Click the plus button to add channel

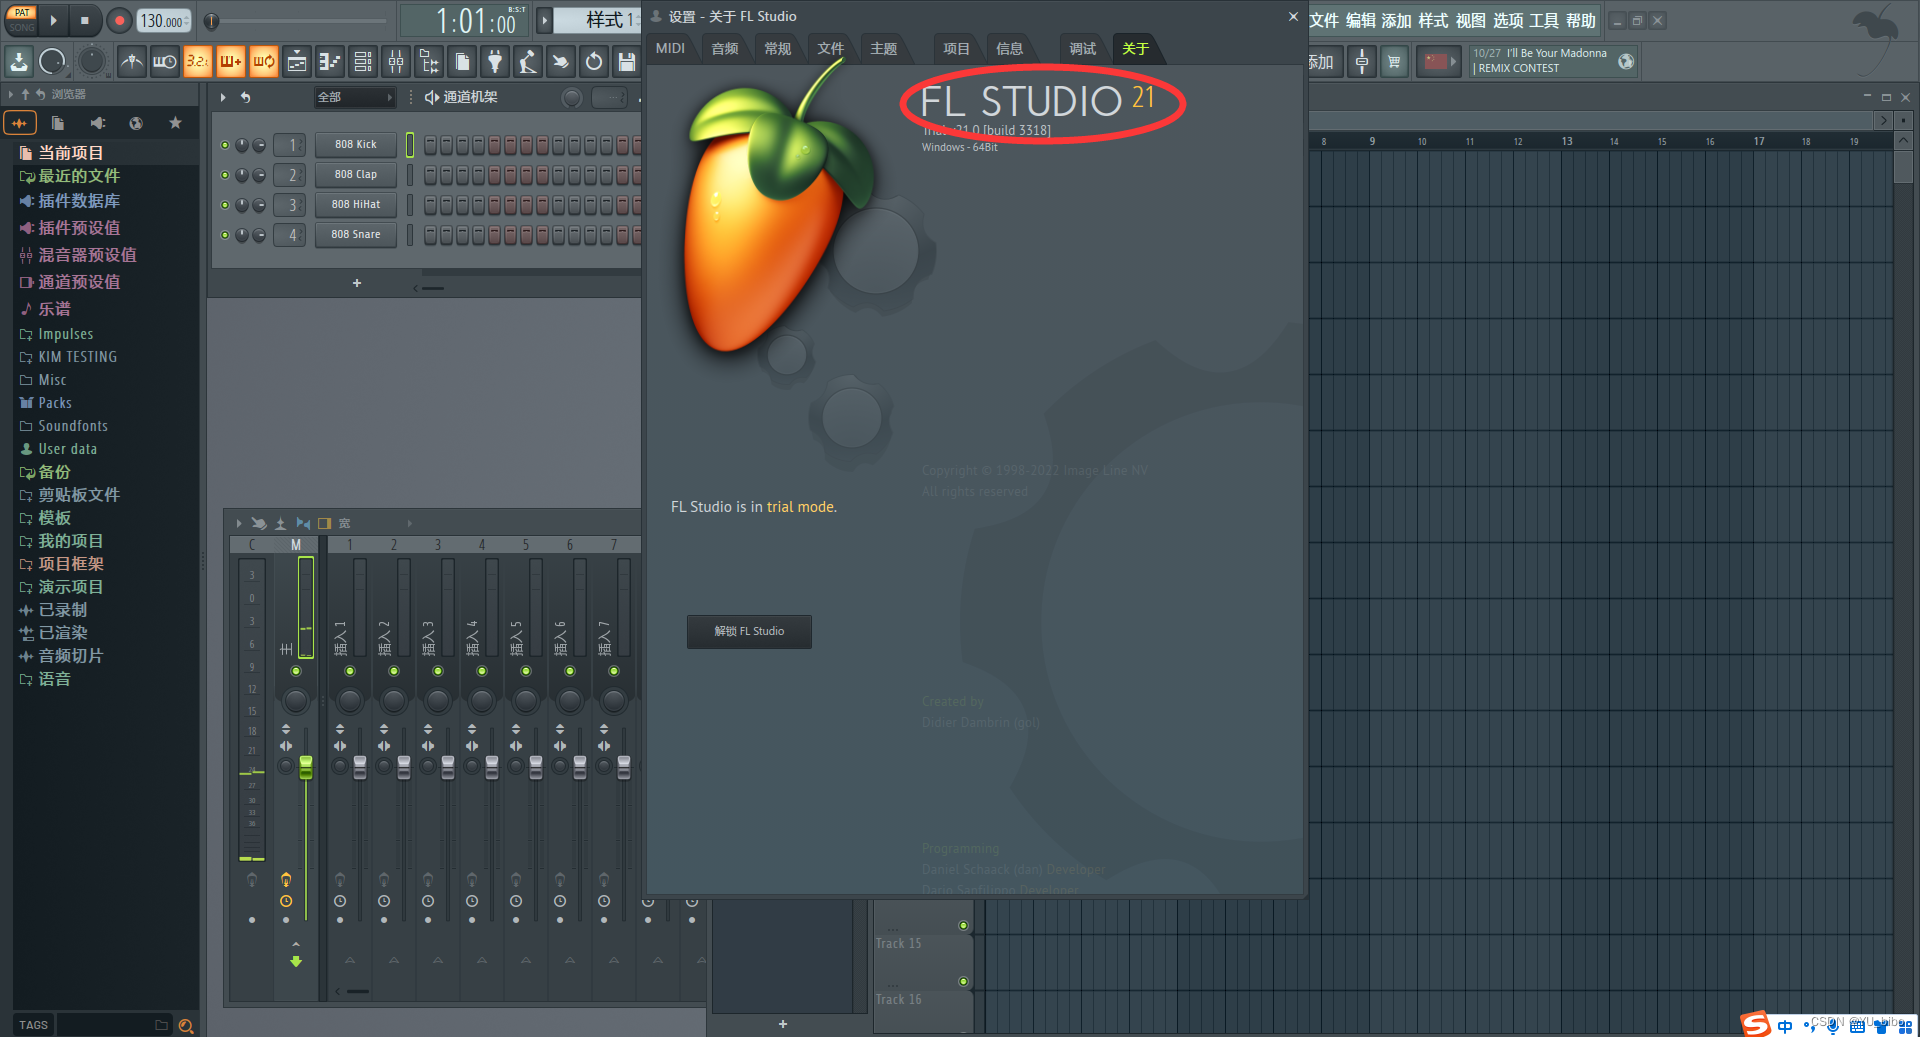357,283
